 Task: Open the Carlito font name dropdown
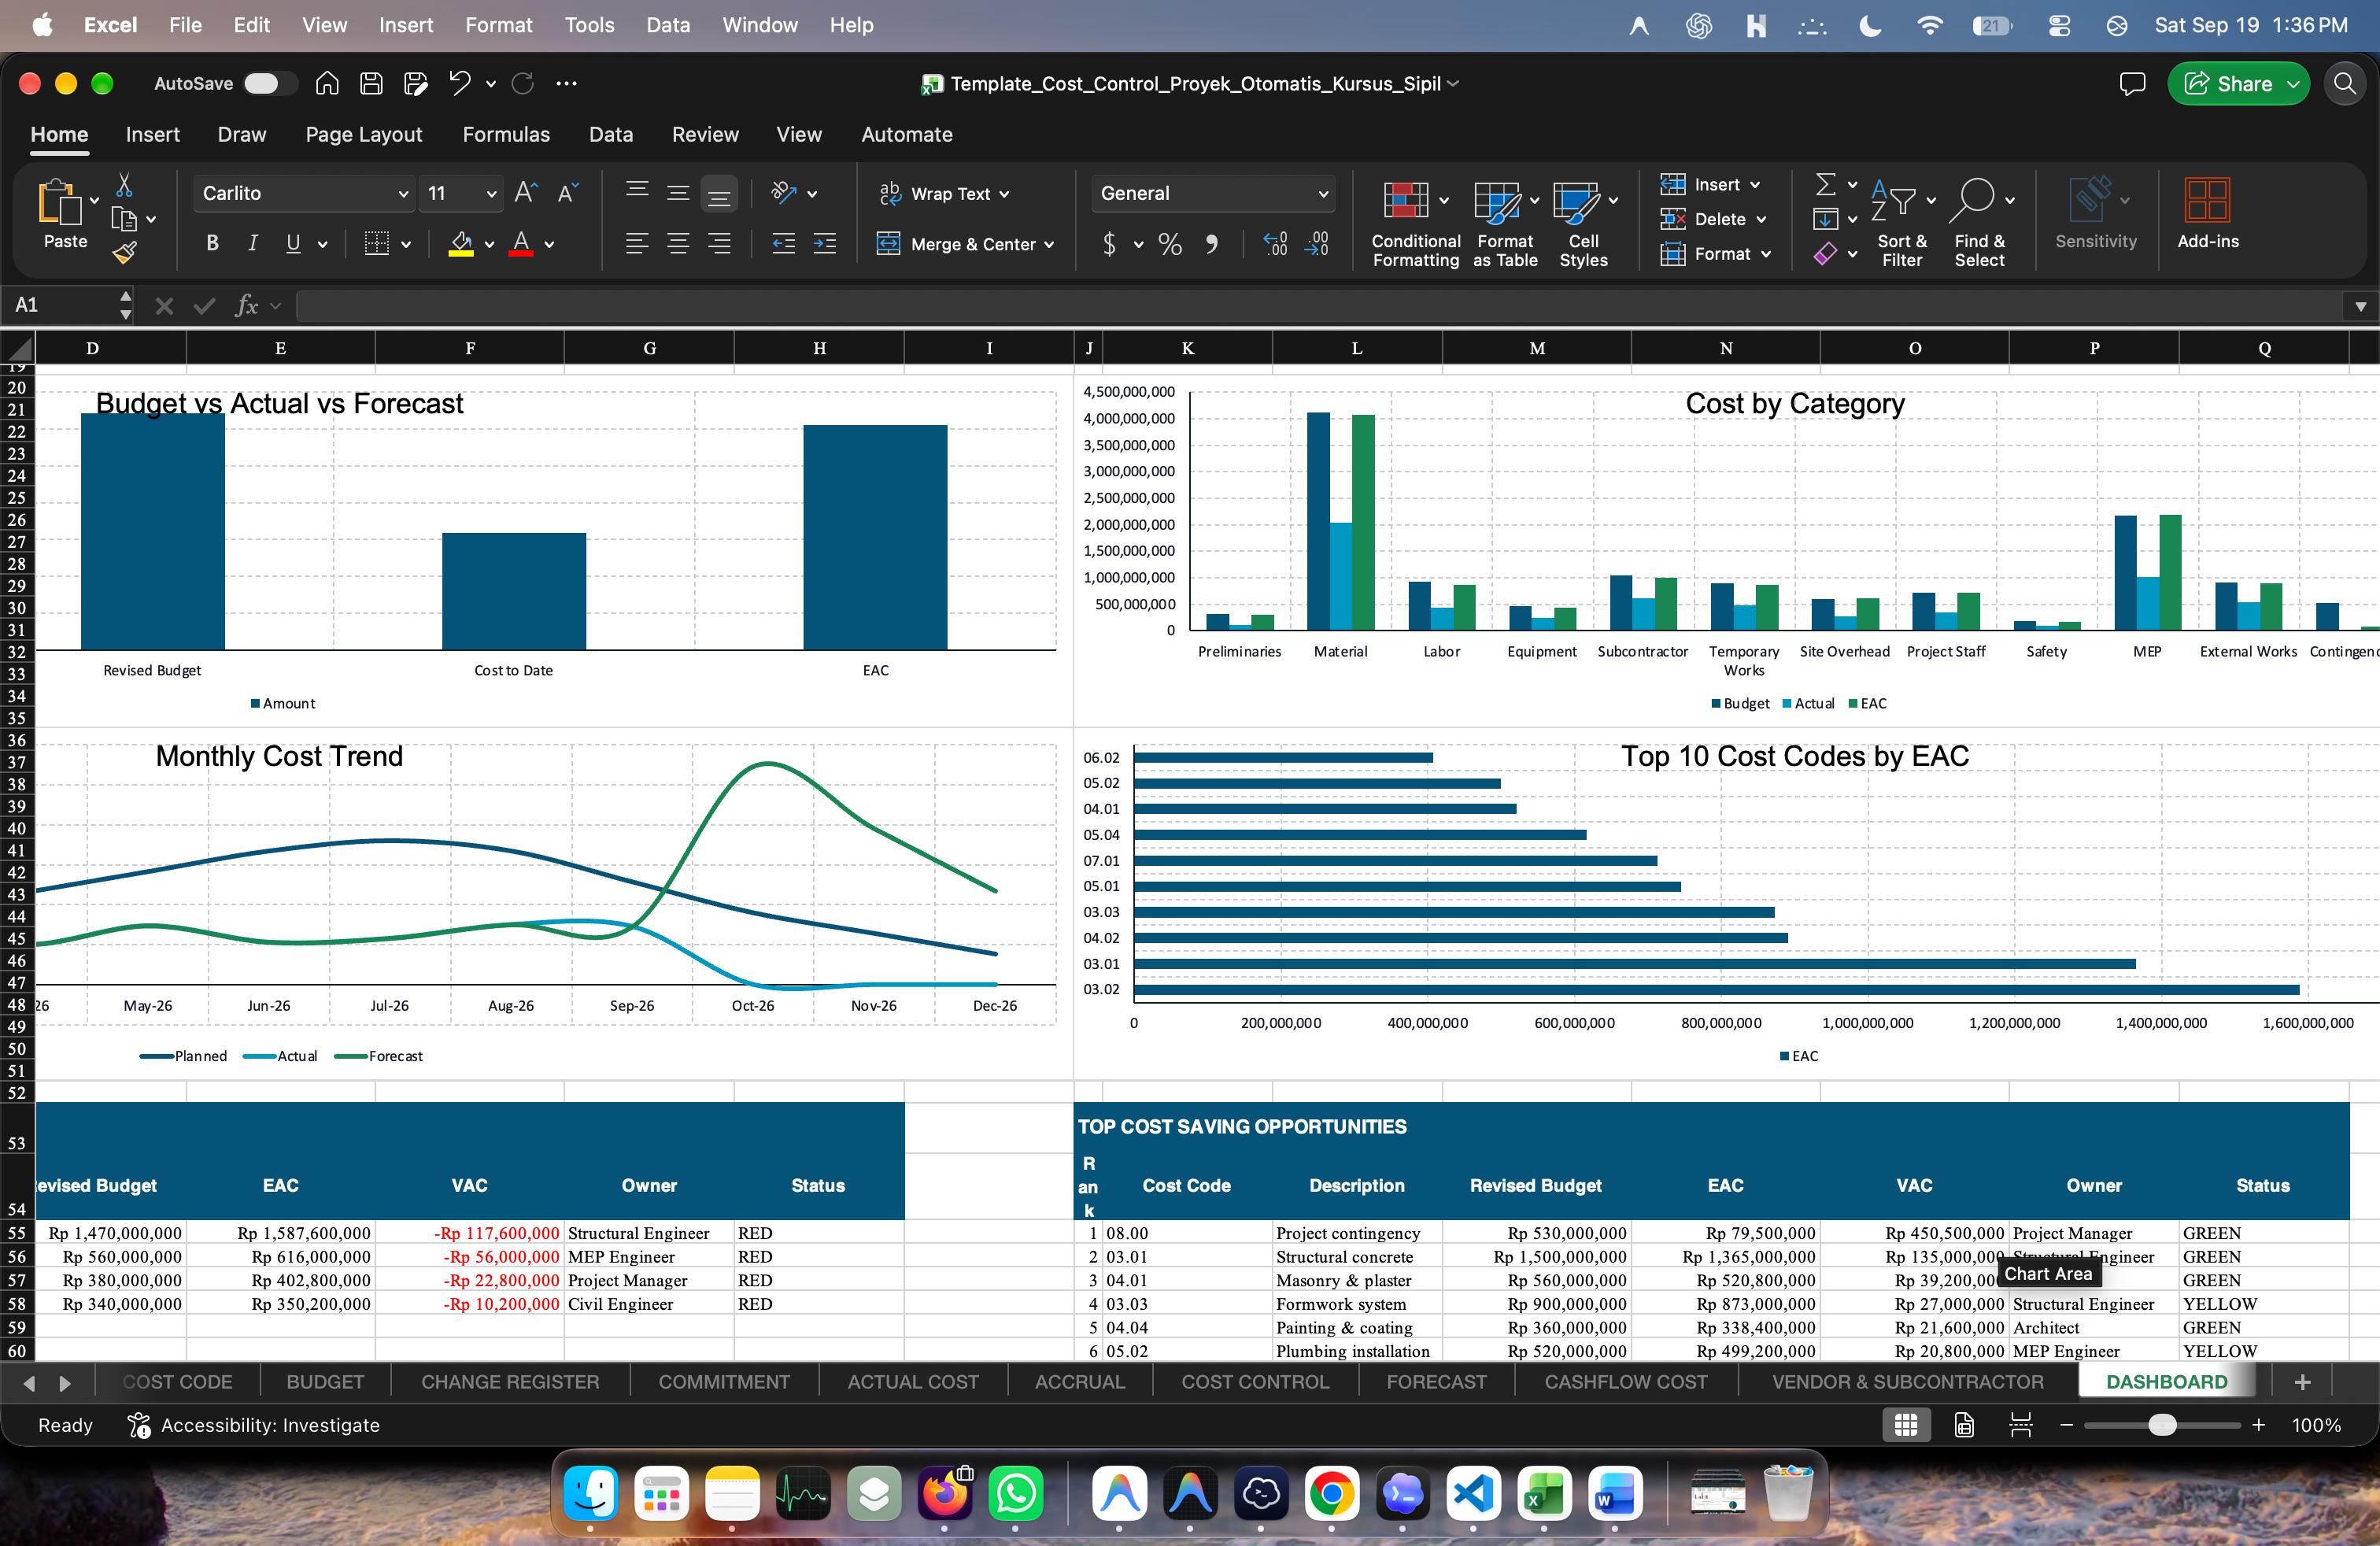point(403,194)
